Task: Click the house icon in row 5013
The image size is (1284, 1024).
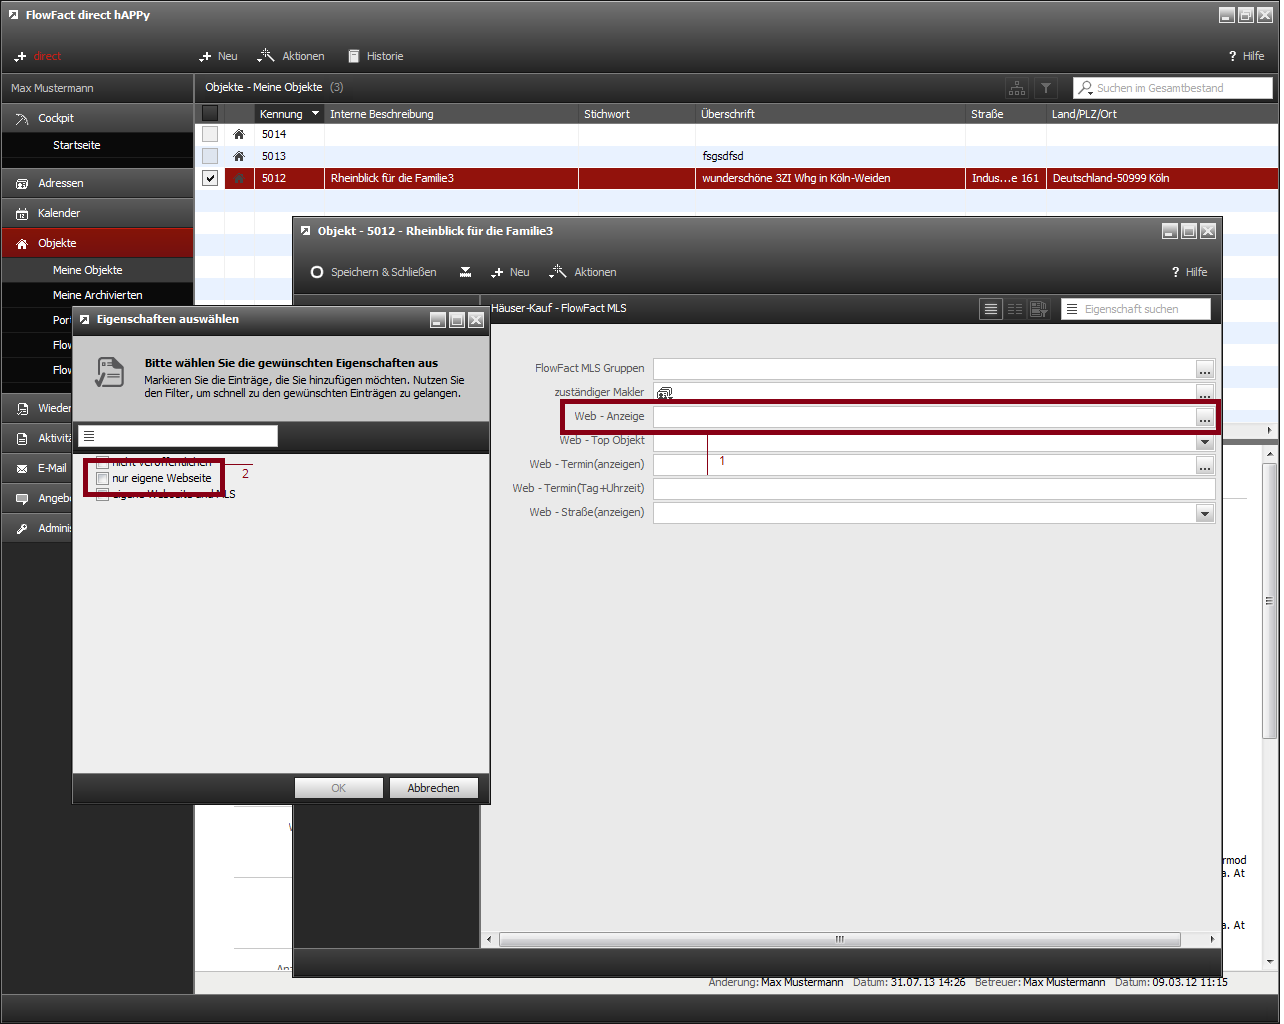Action: click(x=239, y=156)
